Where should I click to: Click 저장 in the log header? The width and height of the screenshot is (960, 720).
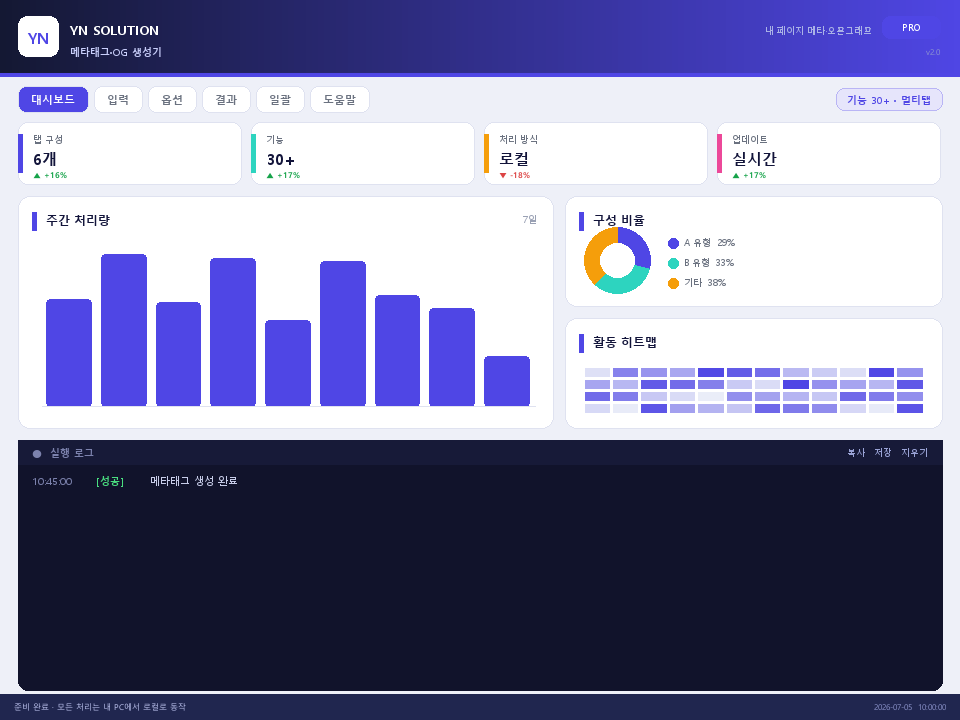[883, 452]
